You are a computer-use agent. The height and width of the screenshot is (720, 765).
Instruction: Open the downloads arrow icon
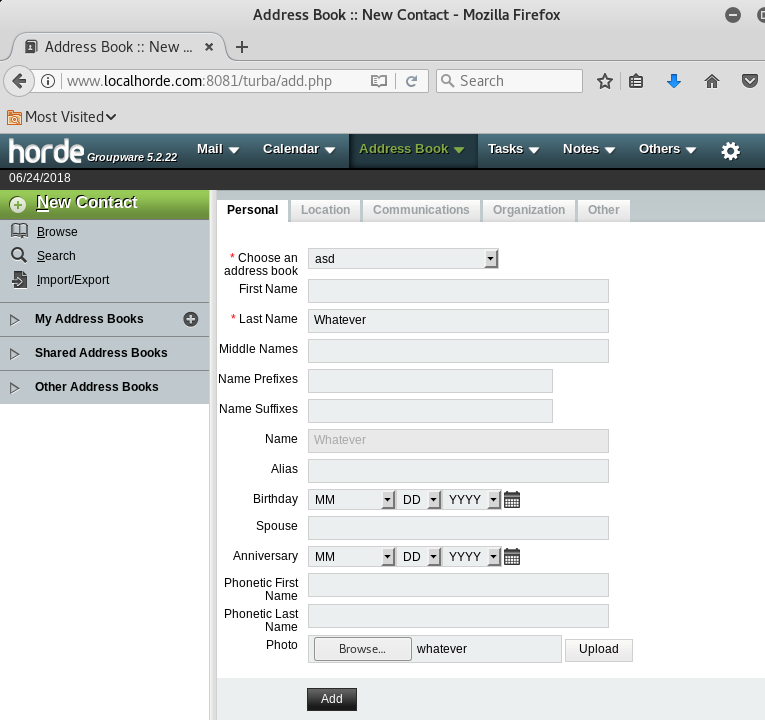click(x=674, y=81)
